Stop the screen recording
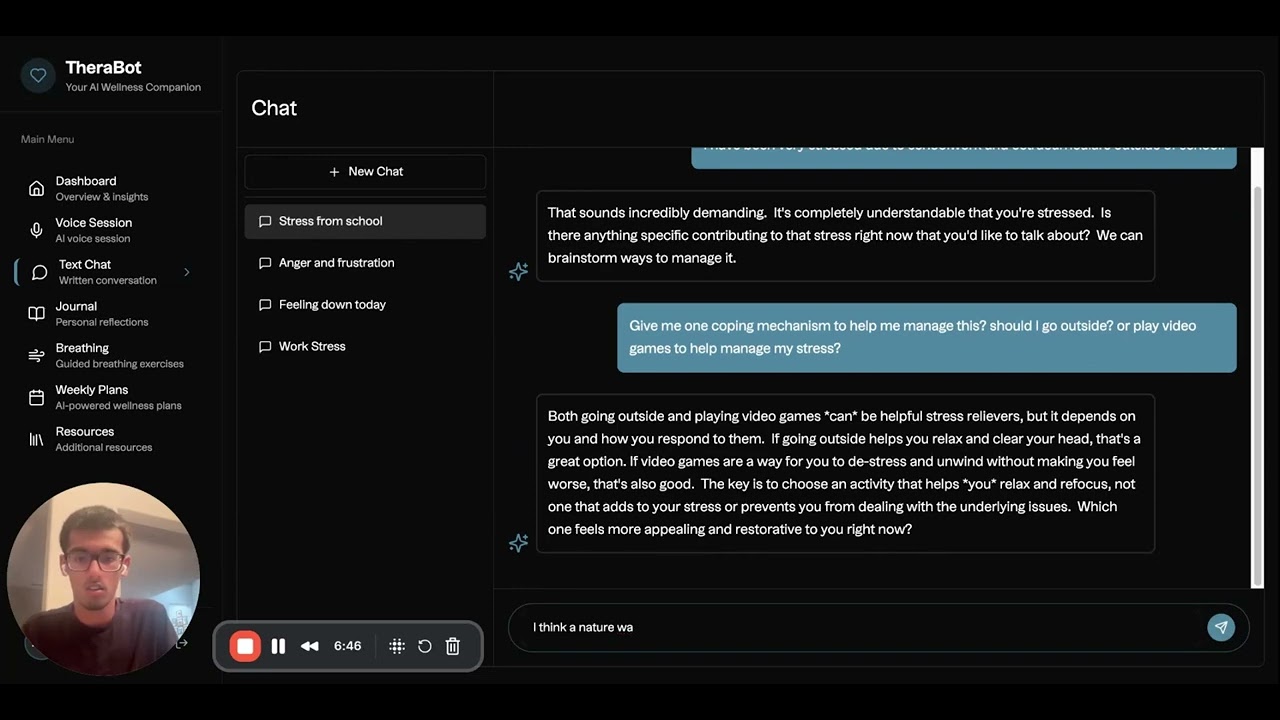Viewport: 1280px width, 720px height. click(245, 646)
